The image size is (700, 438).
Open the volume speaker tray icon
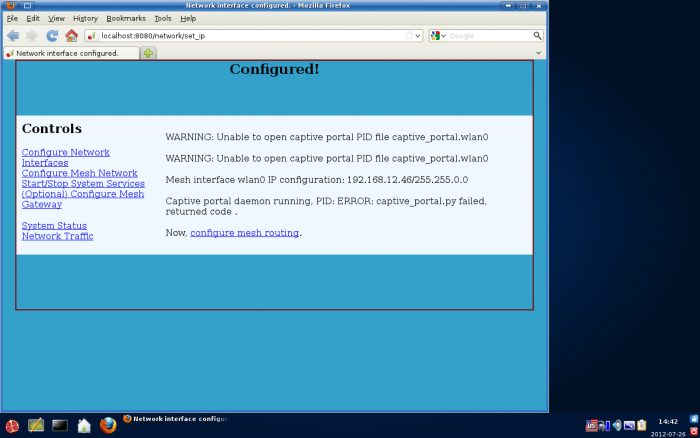pos(617,425)
